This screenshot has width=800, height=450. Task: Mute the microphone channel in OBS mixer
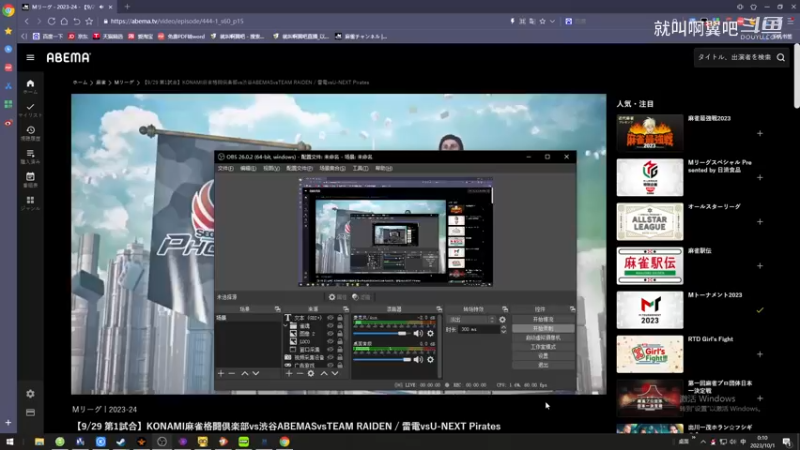tap(418, 333)
